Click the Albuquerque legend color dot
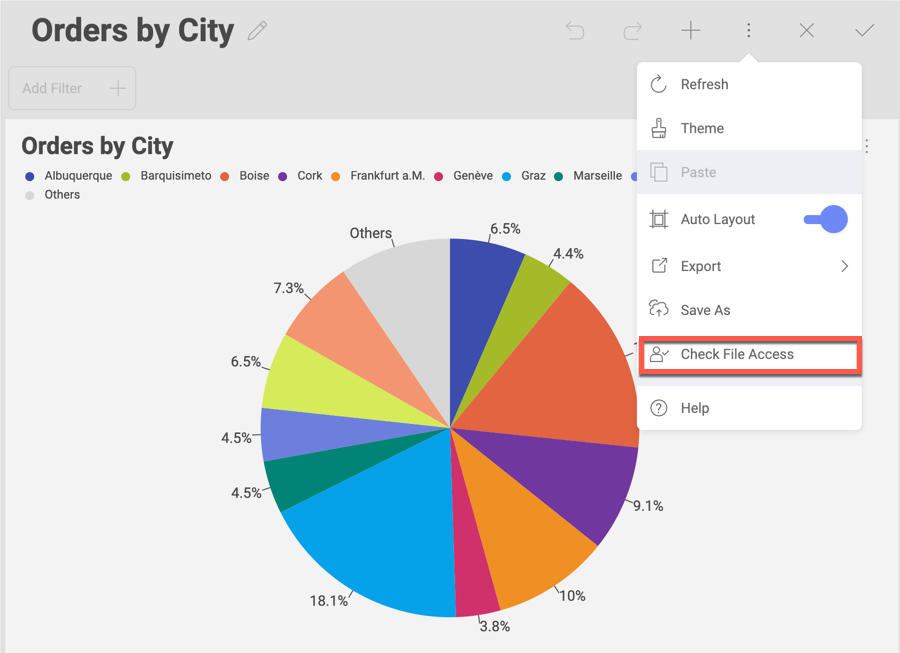Viewport: 900px width, 653px height. pyautogui.click(x=30, y=176)
